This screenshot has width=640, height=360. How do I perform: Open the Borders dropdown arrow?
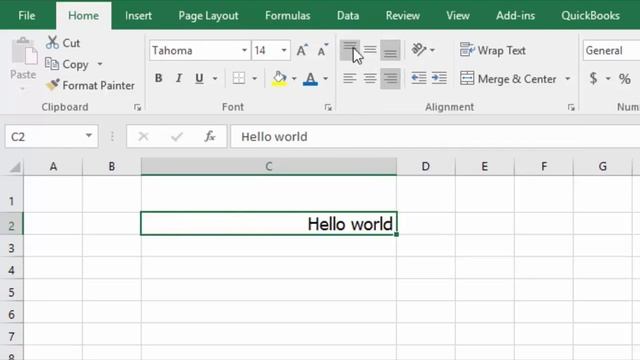[x=254, y=78]
